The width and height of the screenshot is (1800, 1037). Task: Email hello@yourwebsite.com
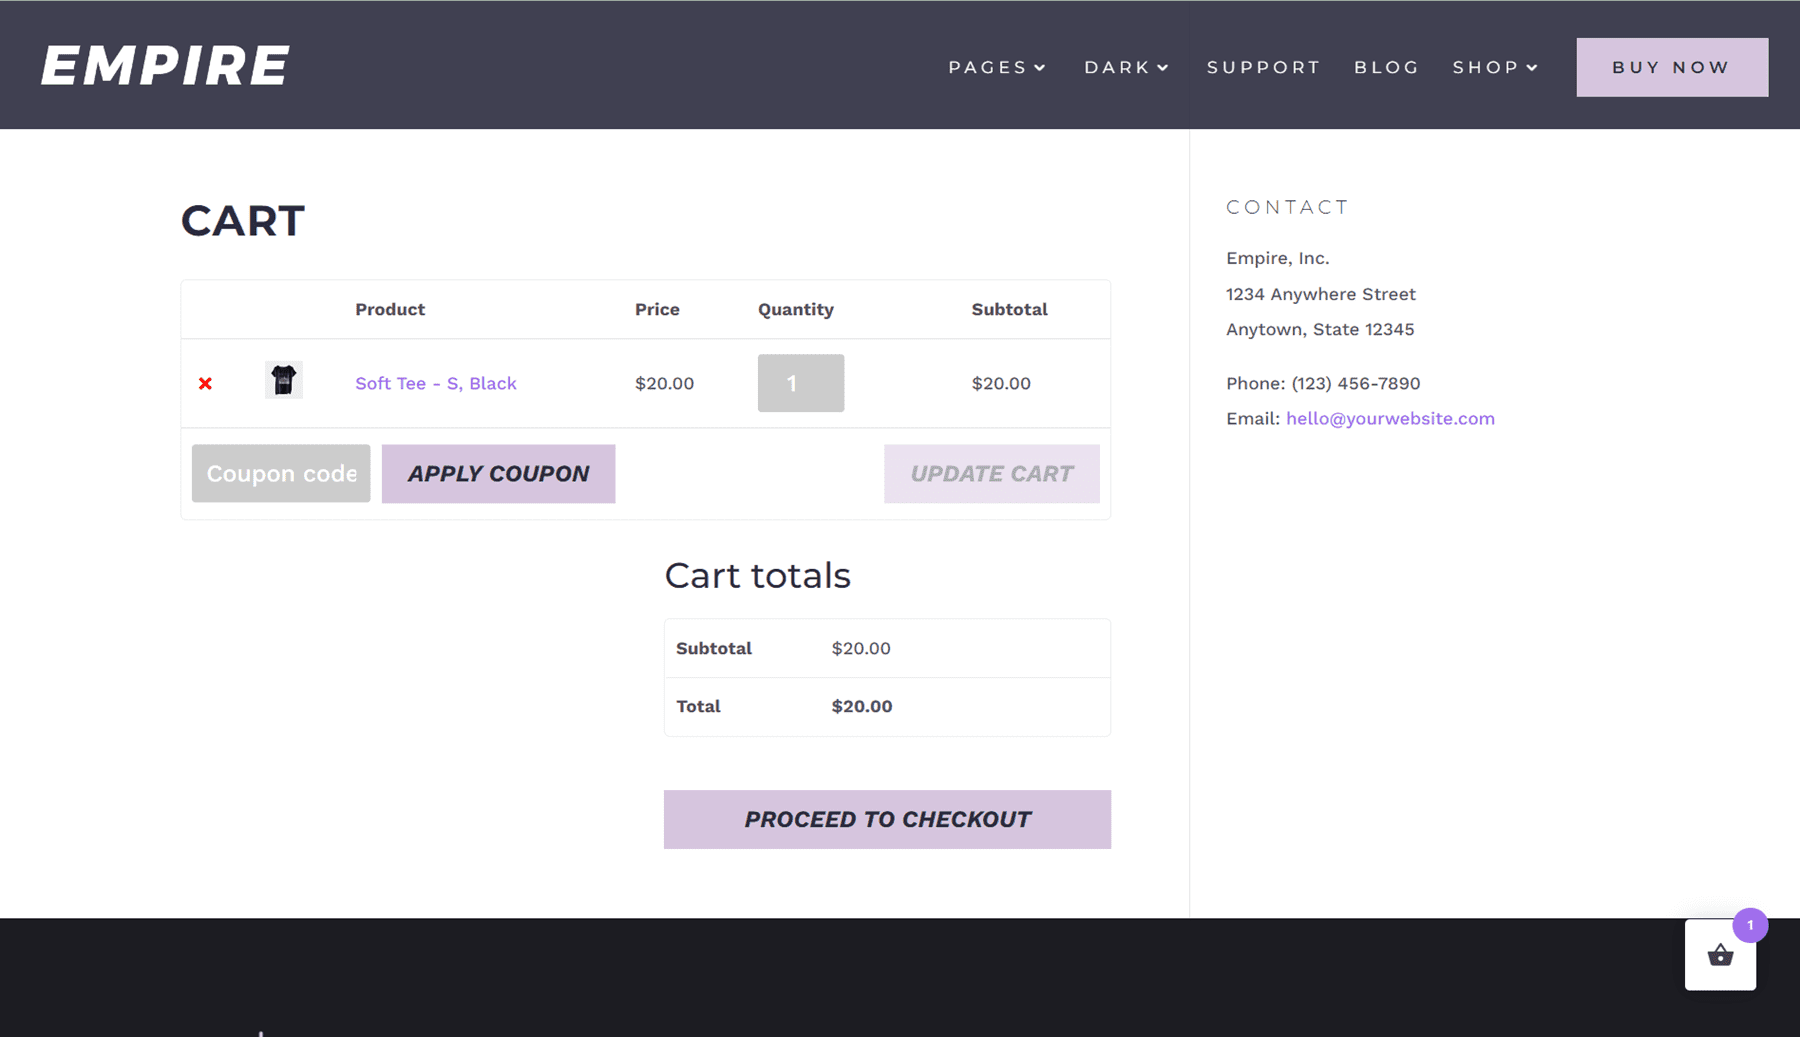pos(1390,418)
